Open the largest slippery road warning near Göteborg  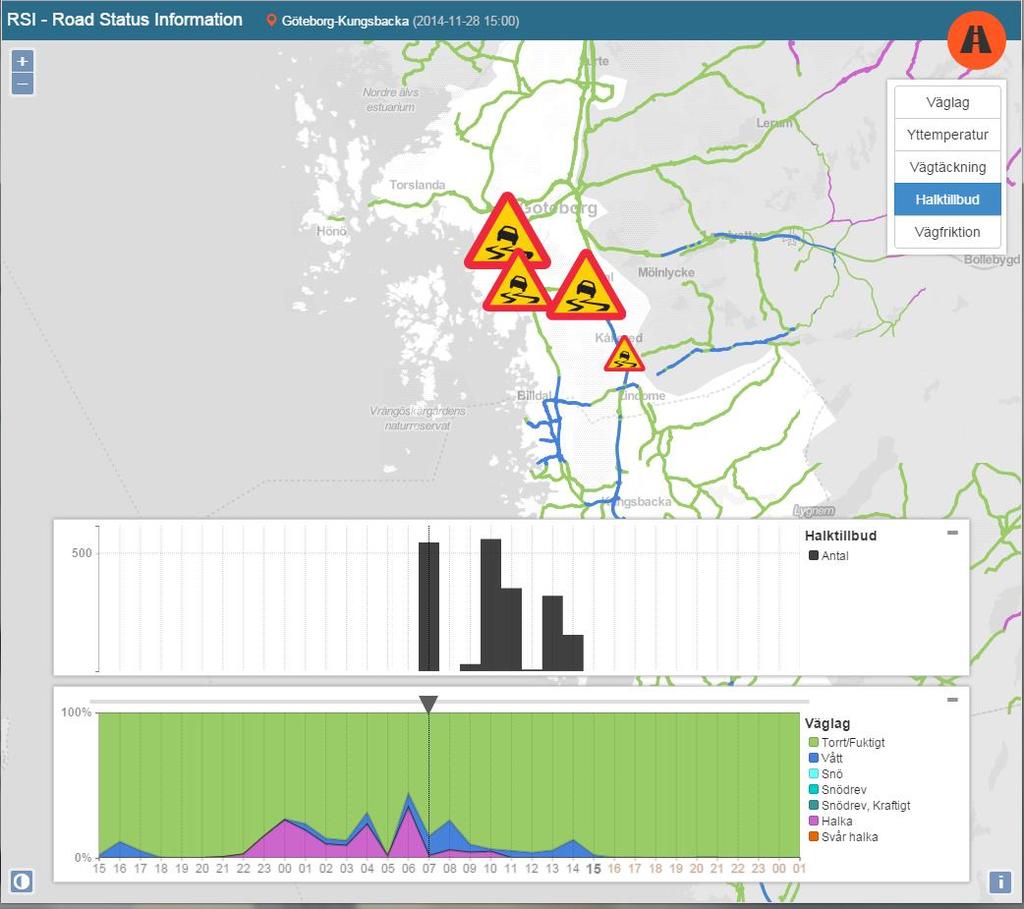[x=507, y=232]
